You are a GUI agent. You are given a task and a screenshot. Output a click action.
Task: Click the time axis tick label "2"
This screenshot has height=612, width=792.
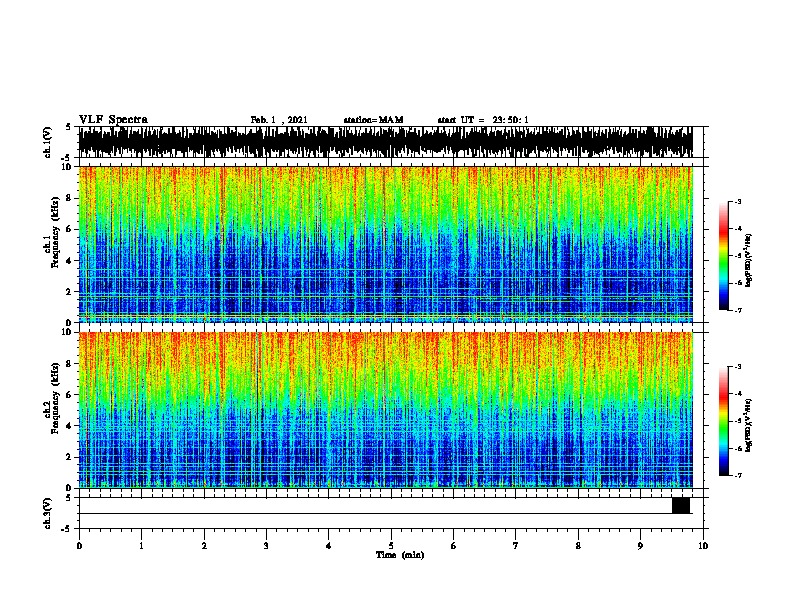click(x=204, y=546)
